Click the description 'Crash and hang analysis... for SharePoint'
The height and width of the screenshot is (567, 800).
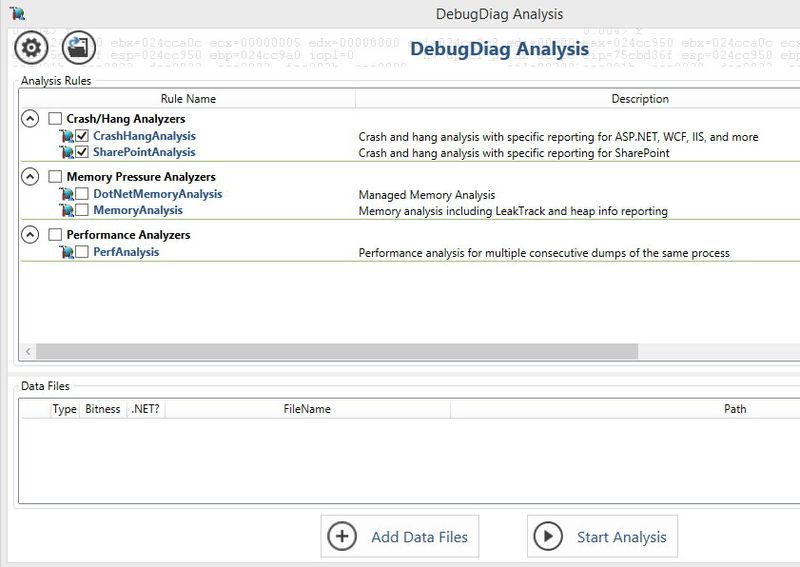[x=514, y=153]
